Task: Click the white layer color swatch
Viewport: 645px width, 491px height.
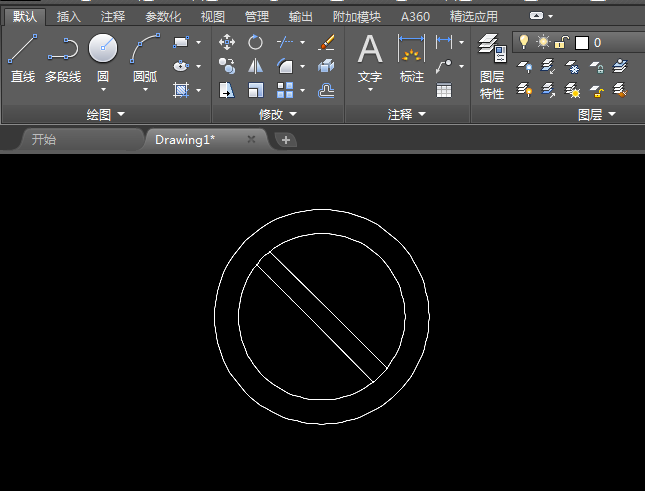Action: point(581,43)
